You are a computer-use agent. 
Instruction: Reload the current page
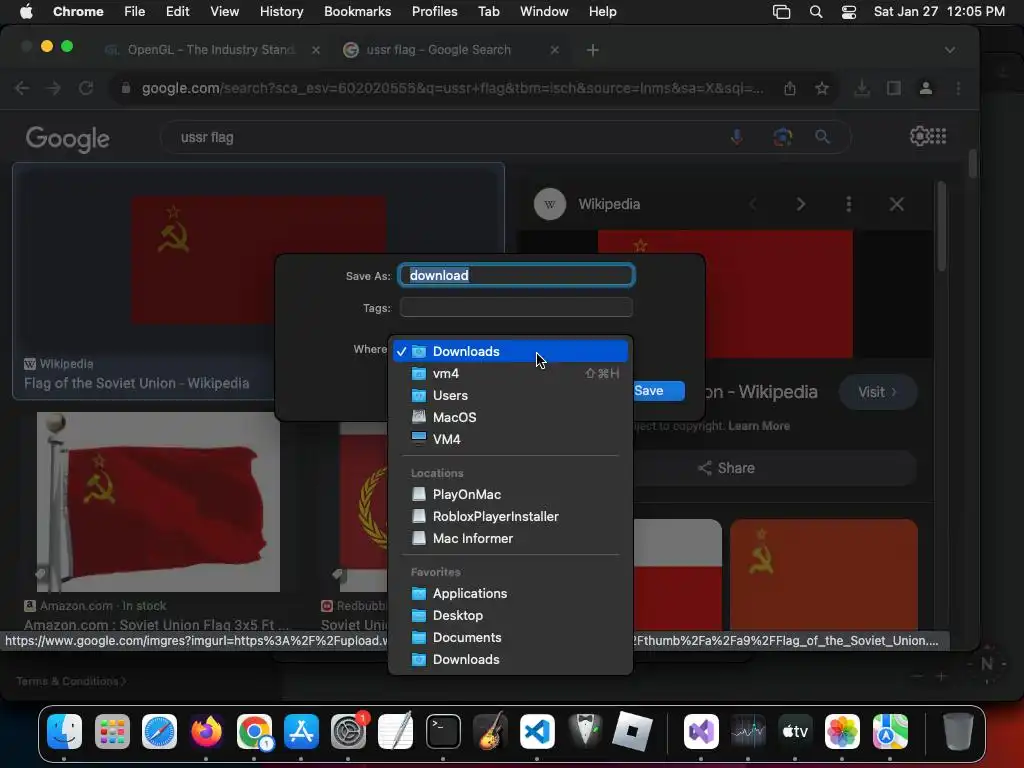point(86,88)
